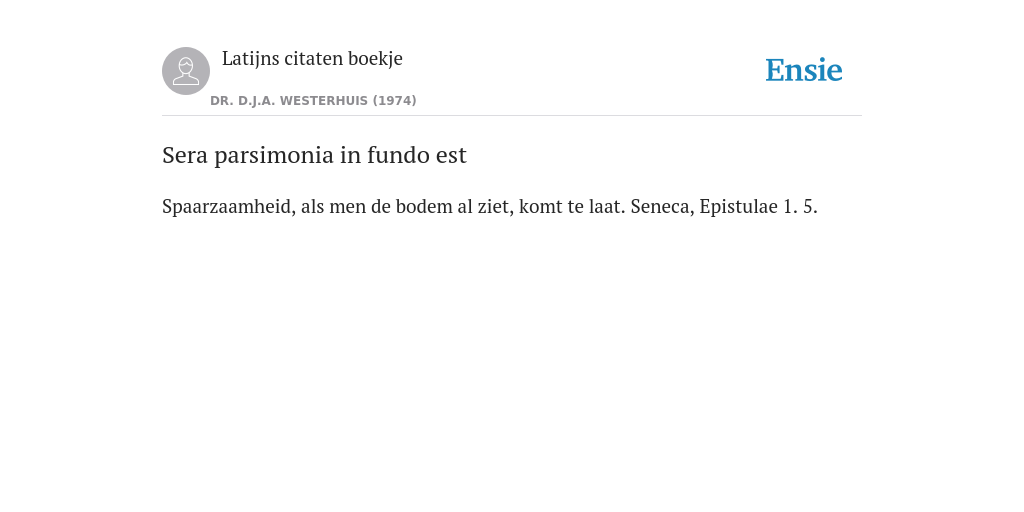1024x512 pixels.
Task: Click the word 'fundo' in the heading
Action: click(389, 155)
